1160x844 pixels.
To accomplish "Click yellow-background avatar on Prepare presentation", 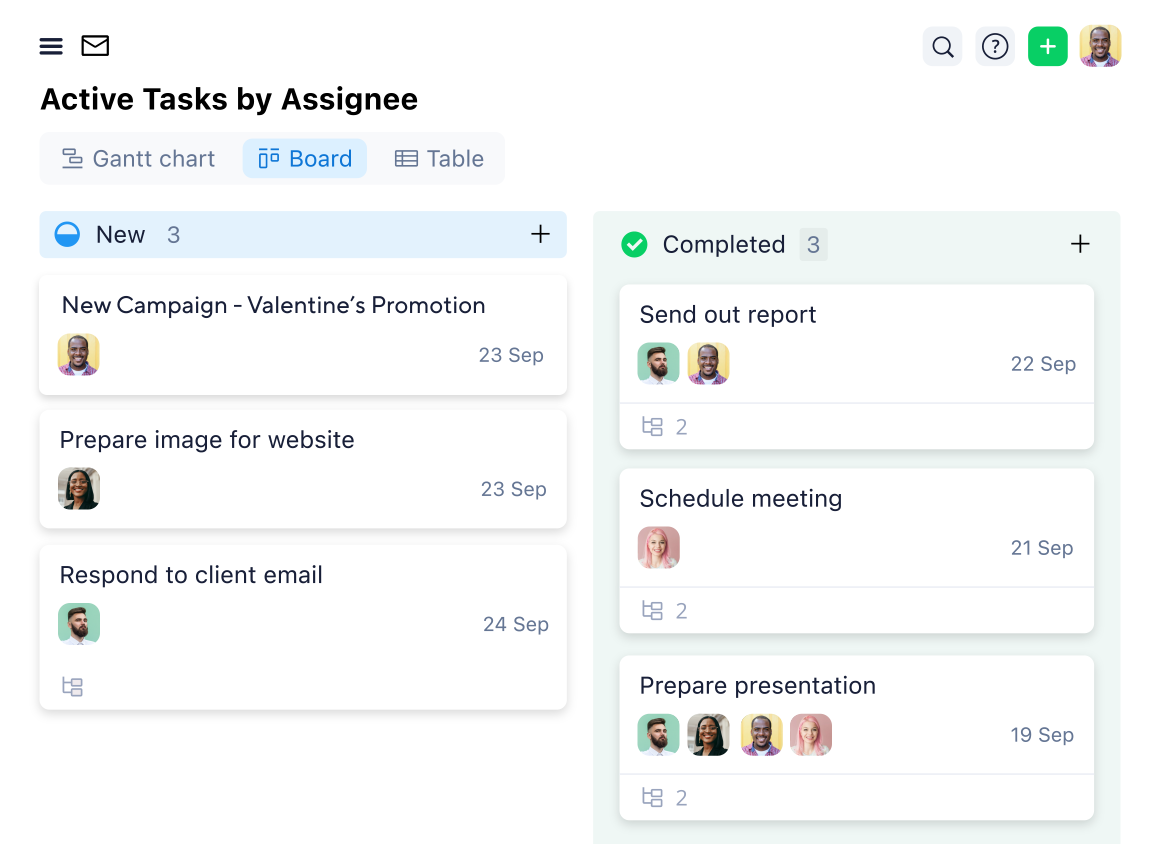I will coord(761,735).
